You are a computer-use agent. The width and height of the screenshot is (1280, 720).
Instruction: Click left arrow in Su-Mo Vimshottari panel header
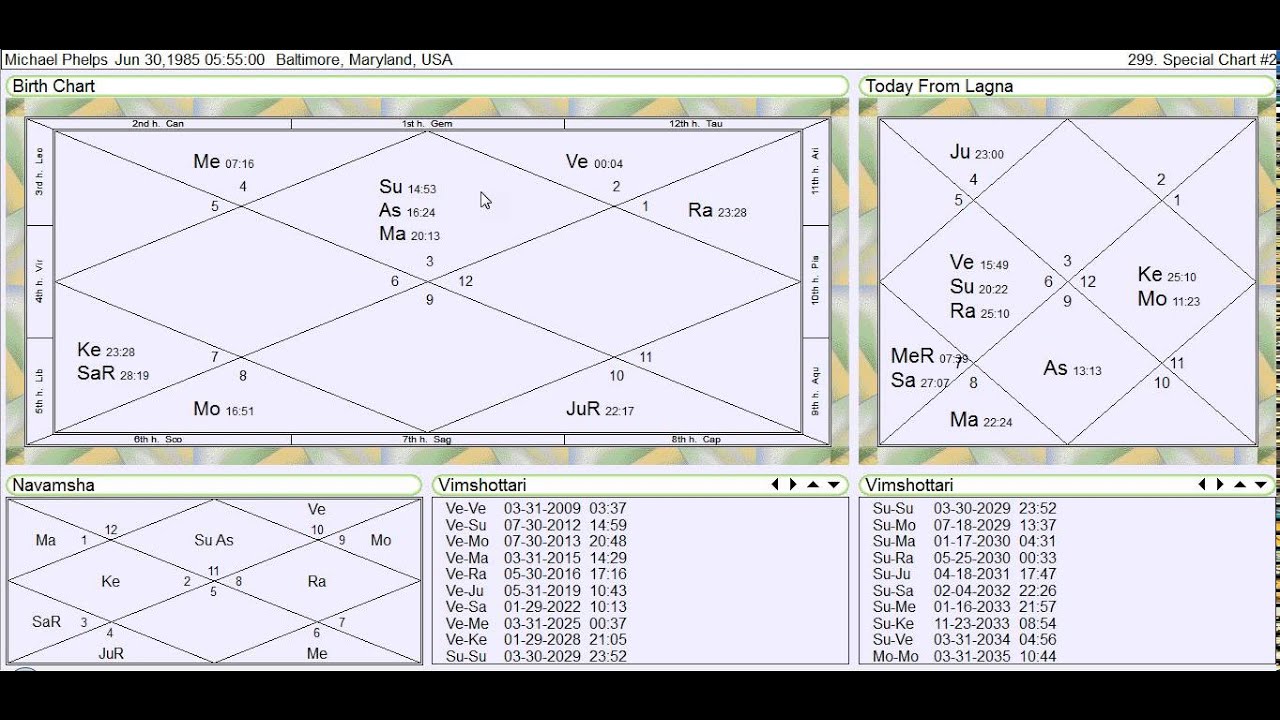coord(1202,485)
